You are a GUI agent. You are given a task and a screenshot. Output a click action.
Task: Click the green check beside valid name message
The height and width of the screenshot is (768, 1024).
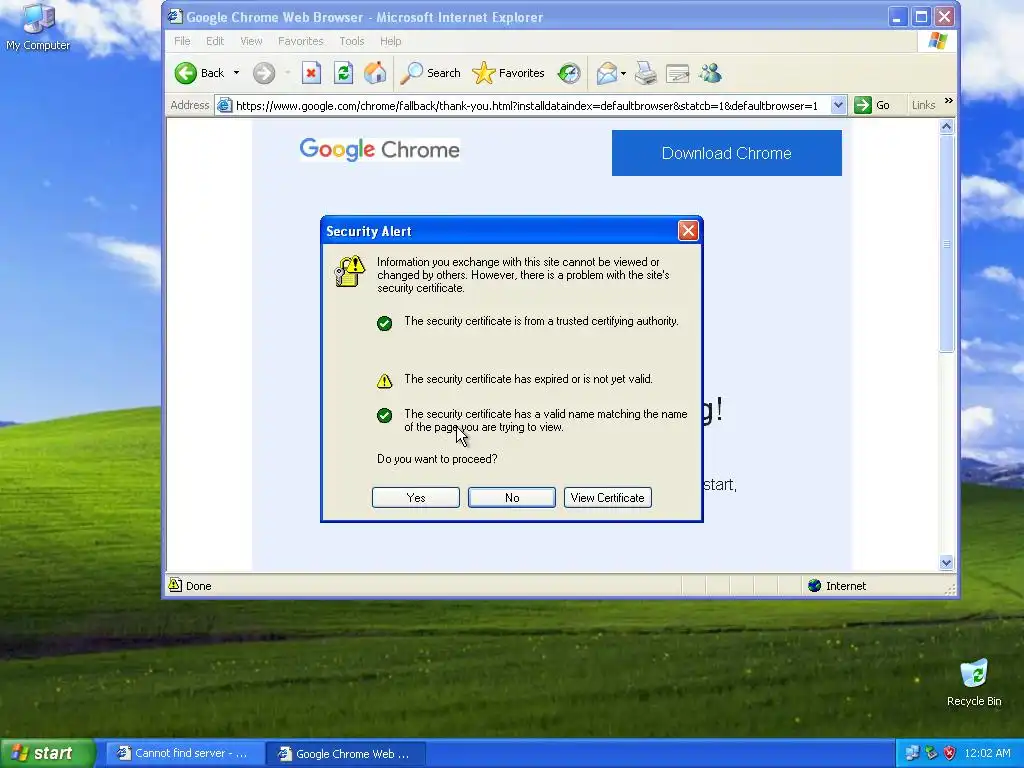[385, 415]
